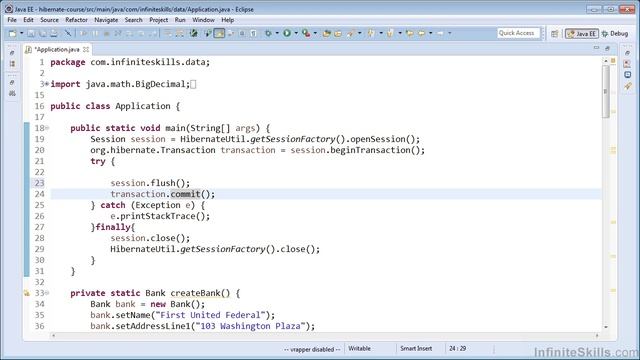Screen dimensions: 640x360
Task: Open the Edit menu
Action: pos(28,20)
